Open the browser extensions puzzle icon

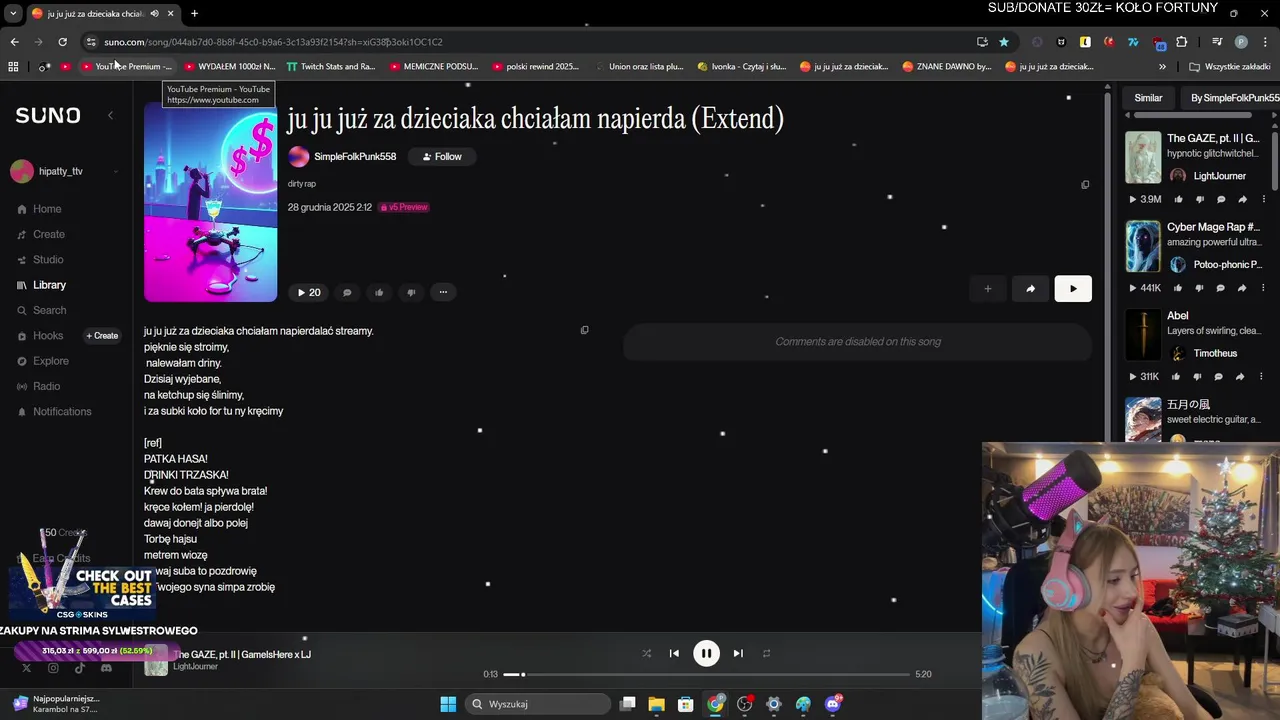[x=1182, y=42]
